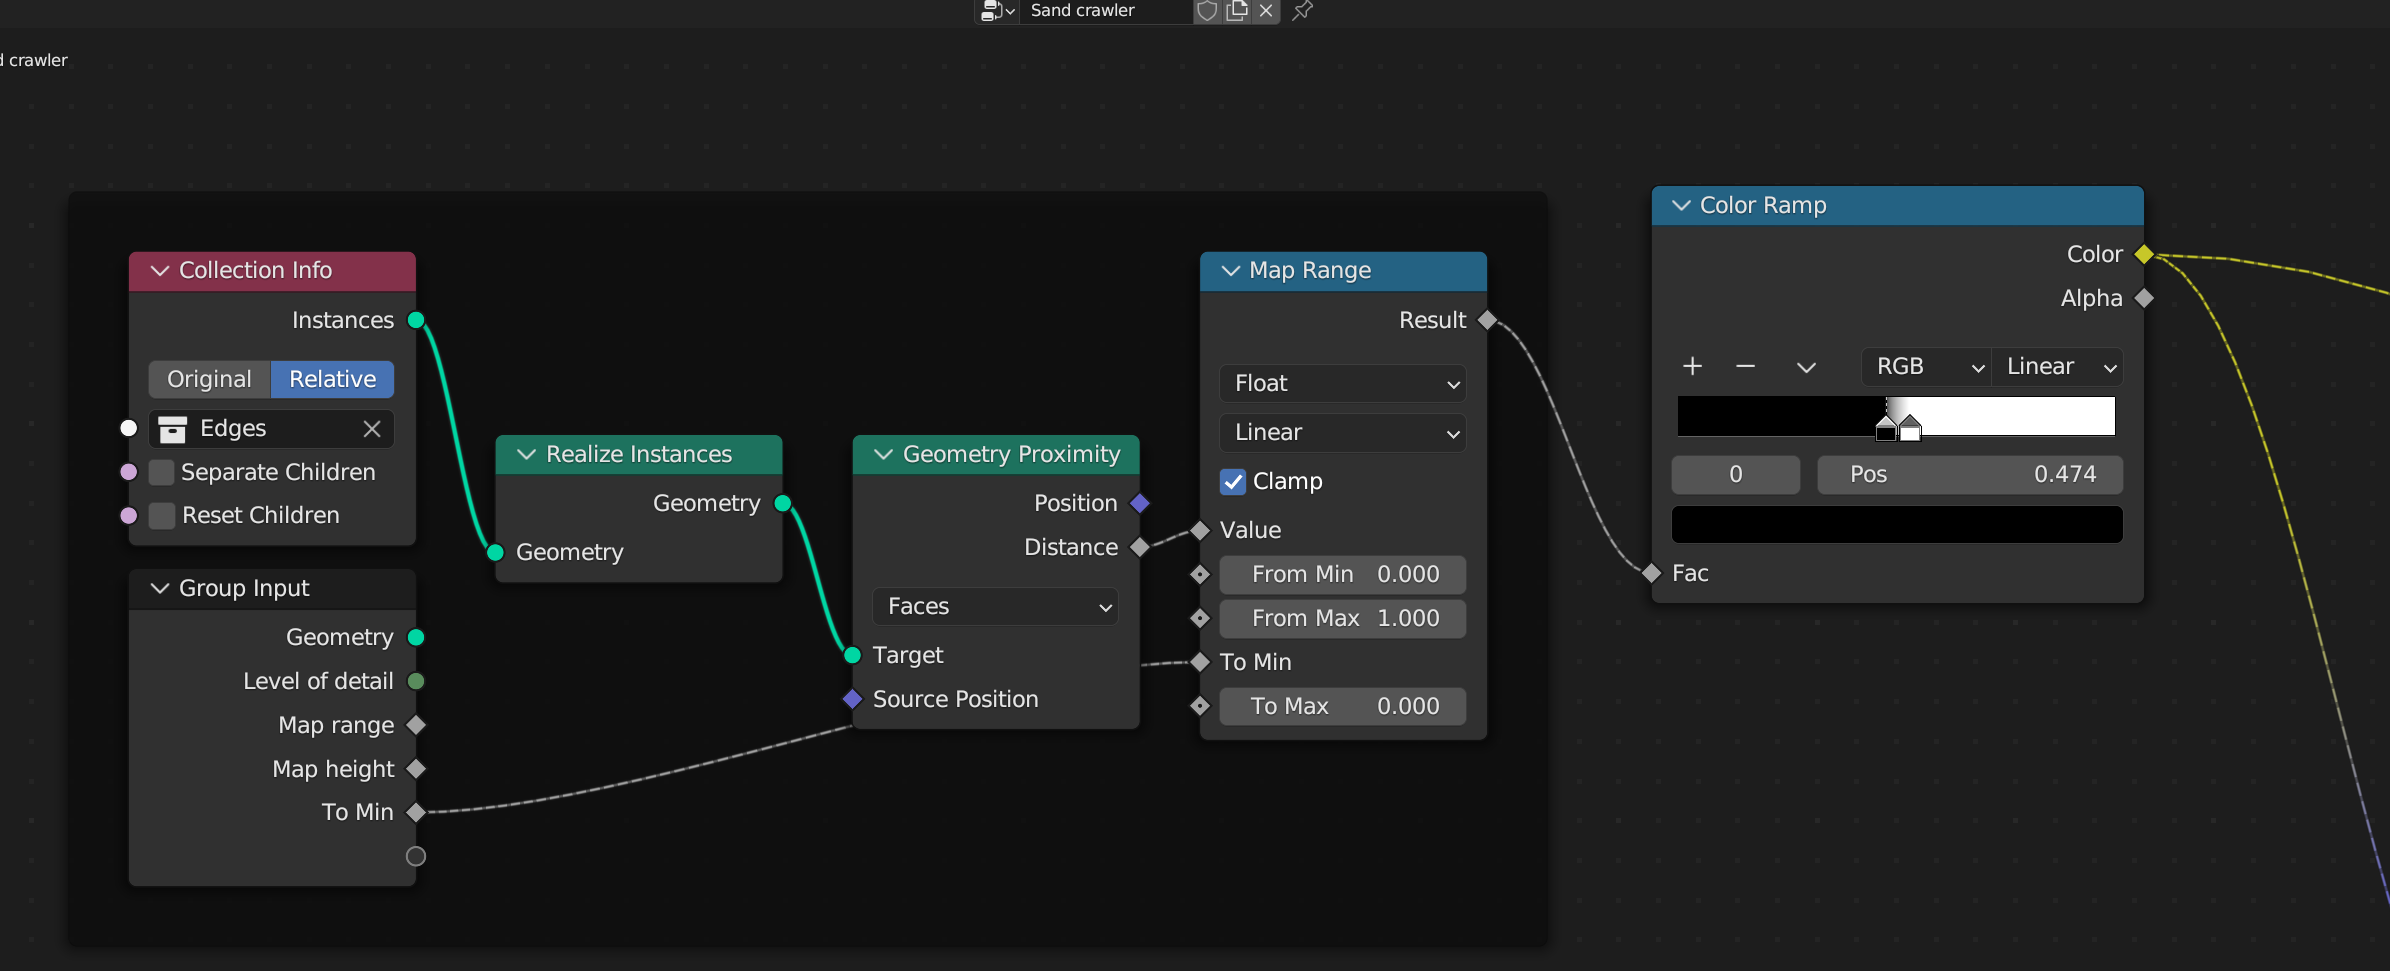
Task: Collapse the Geometry Proximity node
Action: (884, 455)
